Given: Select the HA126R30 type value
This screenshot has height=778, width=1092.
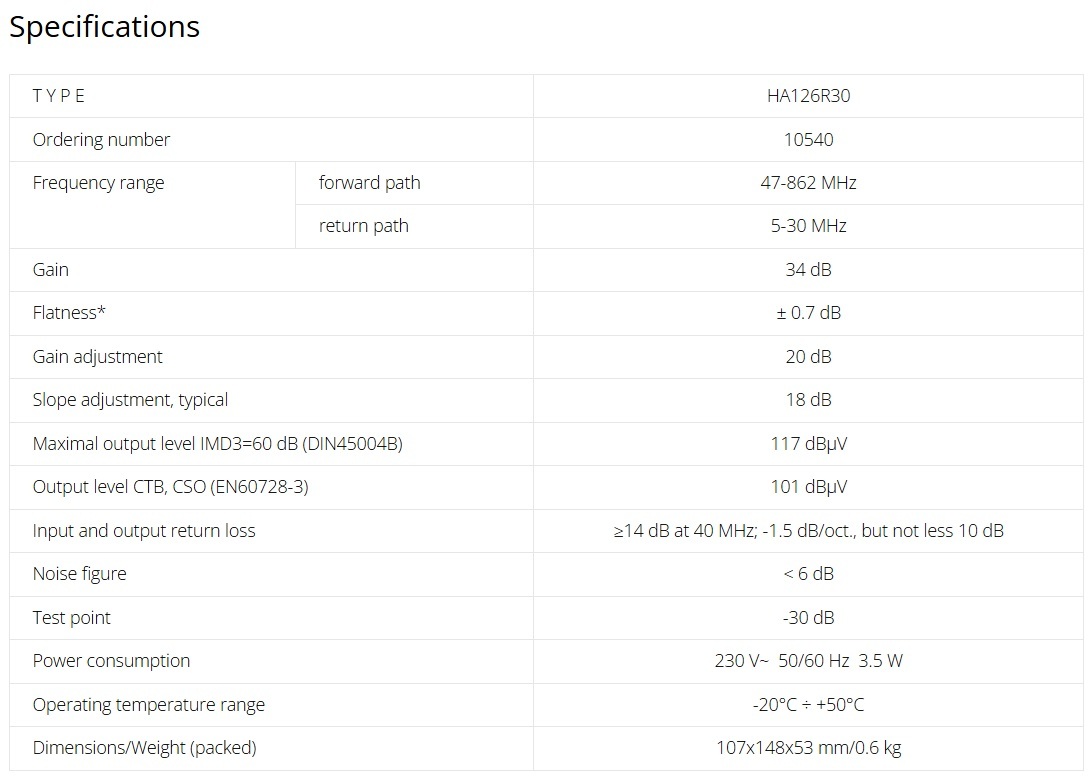Looking at the screenshot, I should [x=808, y=96].
